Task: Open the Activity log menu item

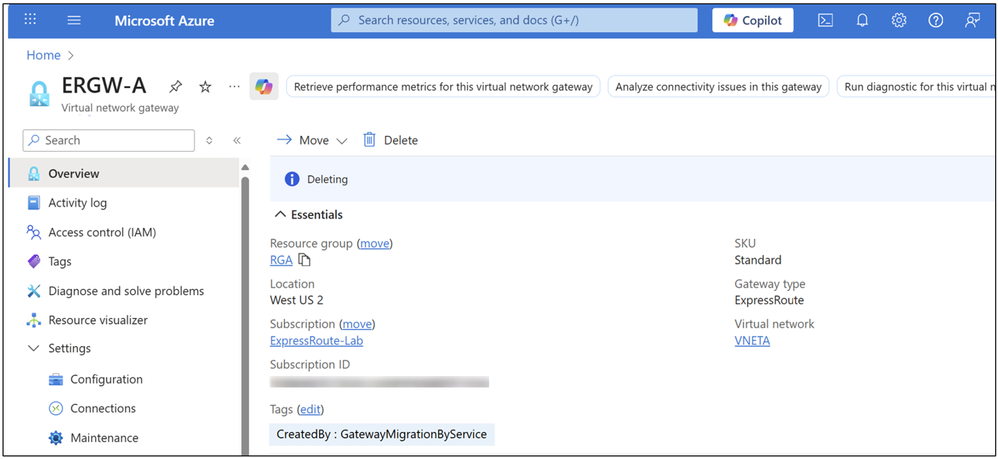Action: [x=77, y=203]
